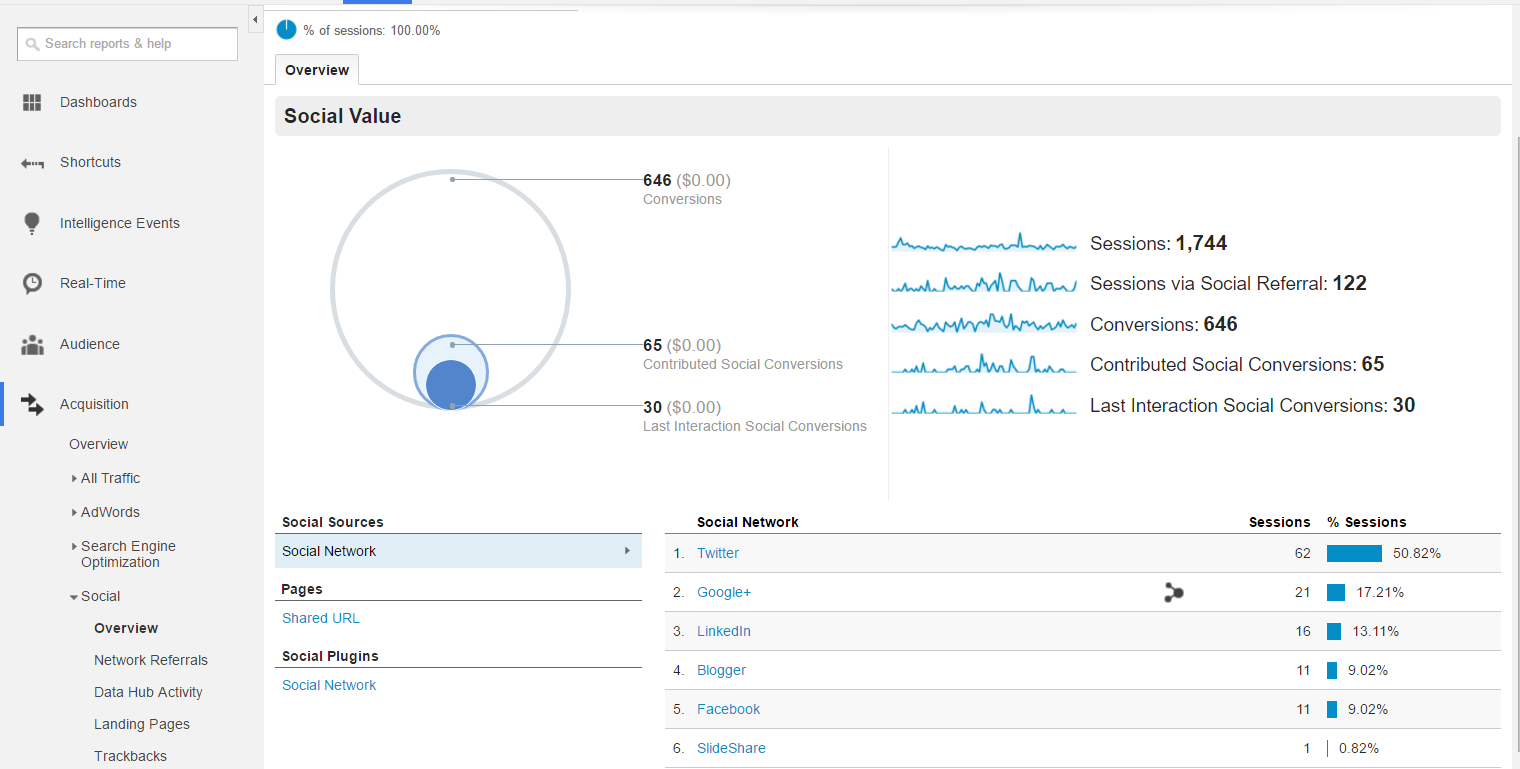The image size is (1520, 769).
Task: Open Intelligence Events section
Action: pyautogui.click(x=120, y=223)
